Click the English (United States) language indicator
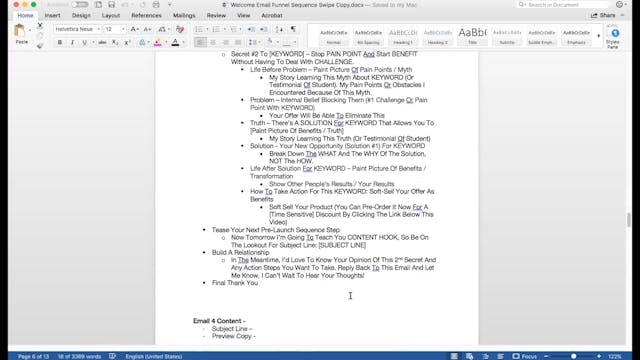Viewport: 640px width, 360px height. point(153,356)
